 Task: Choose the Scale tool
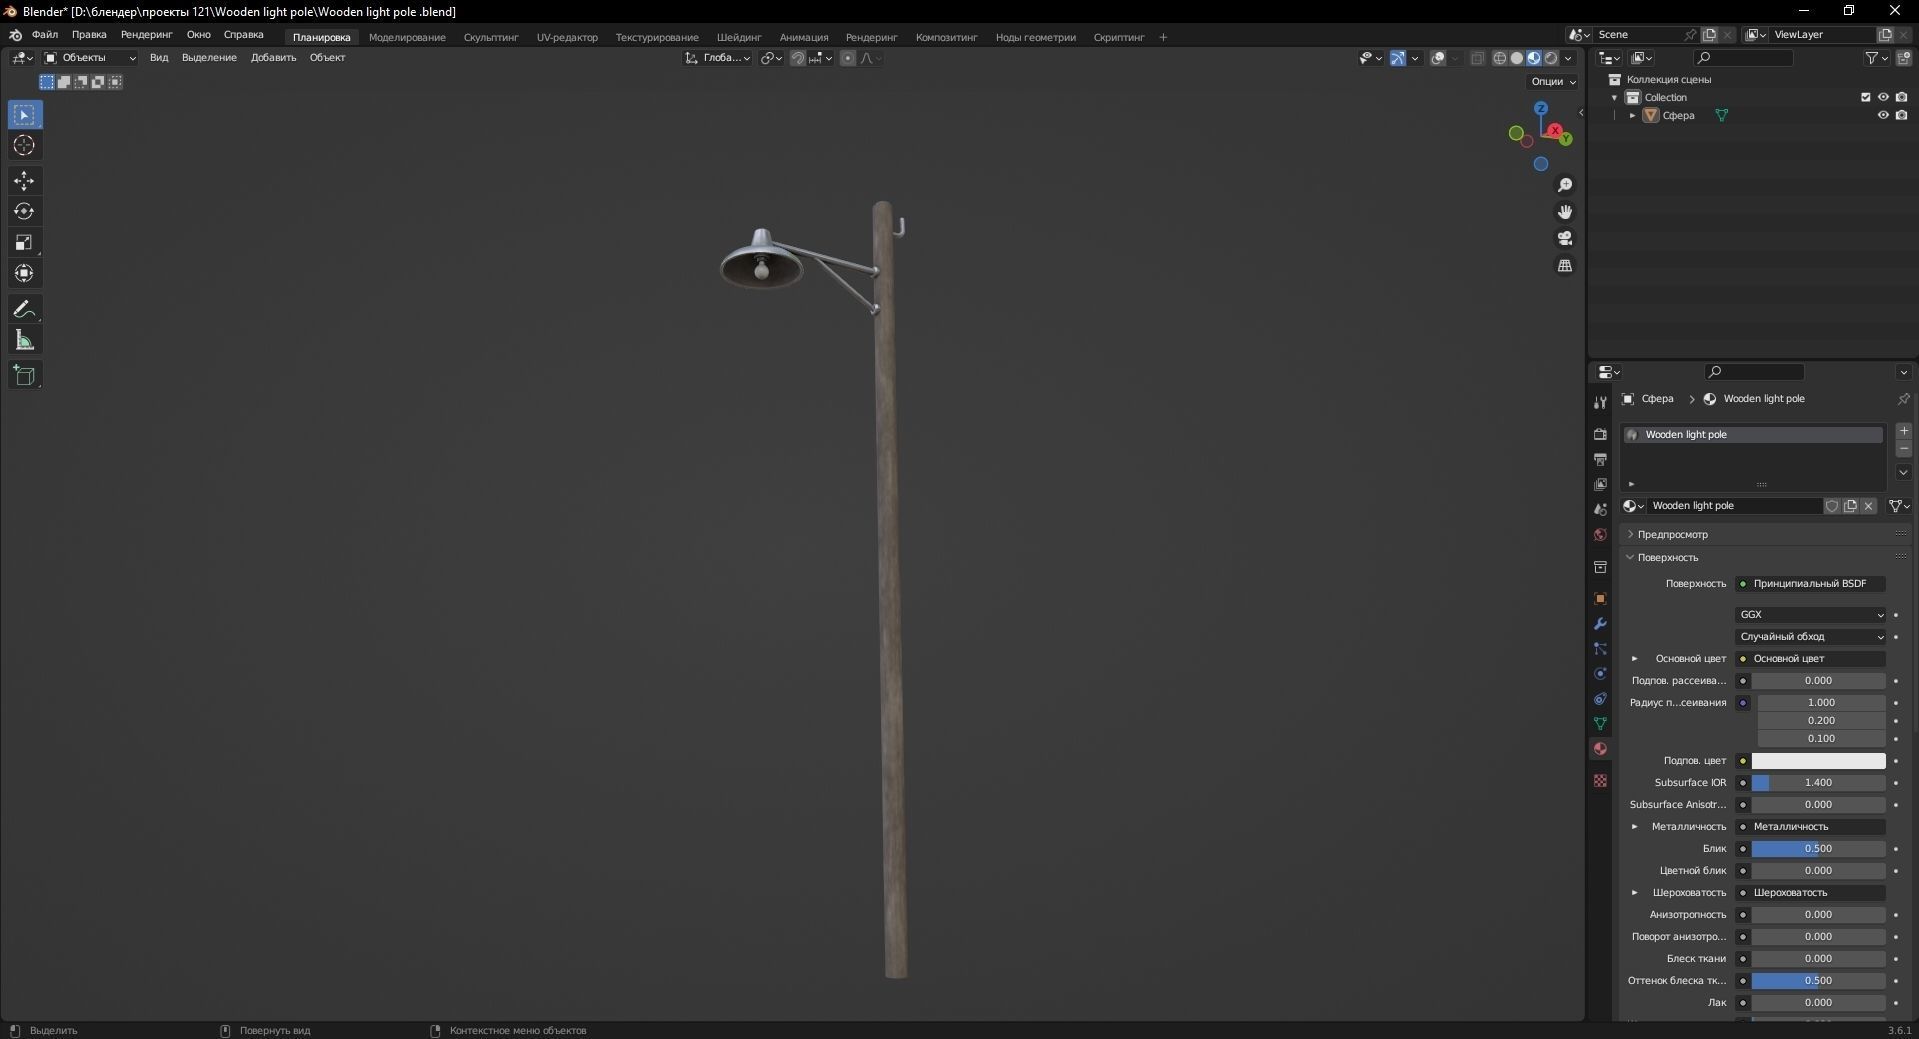25,242
